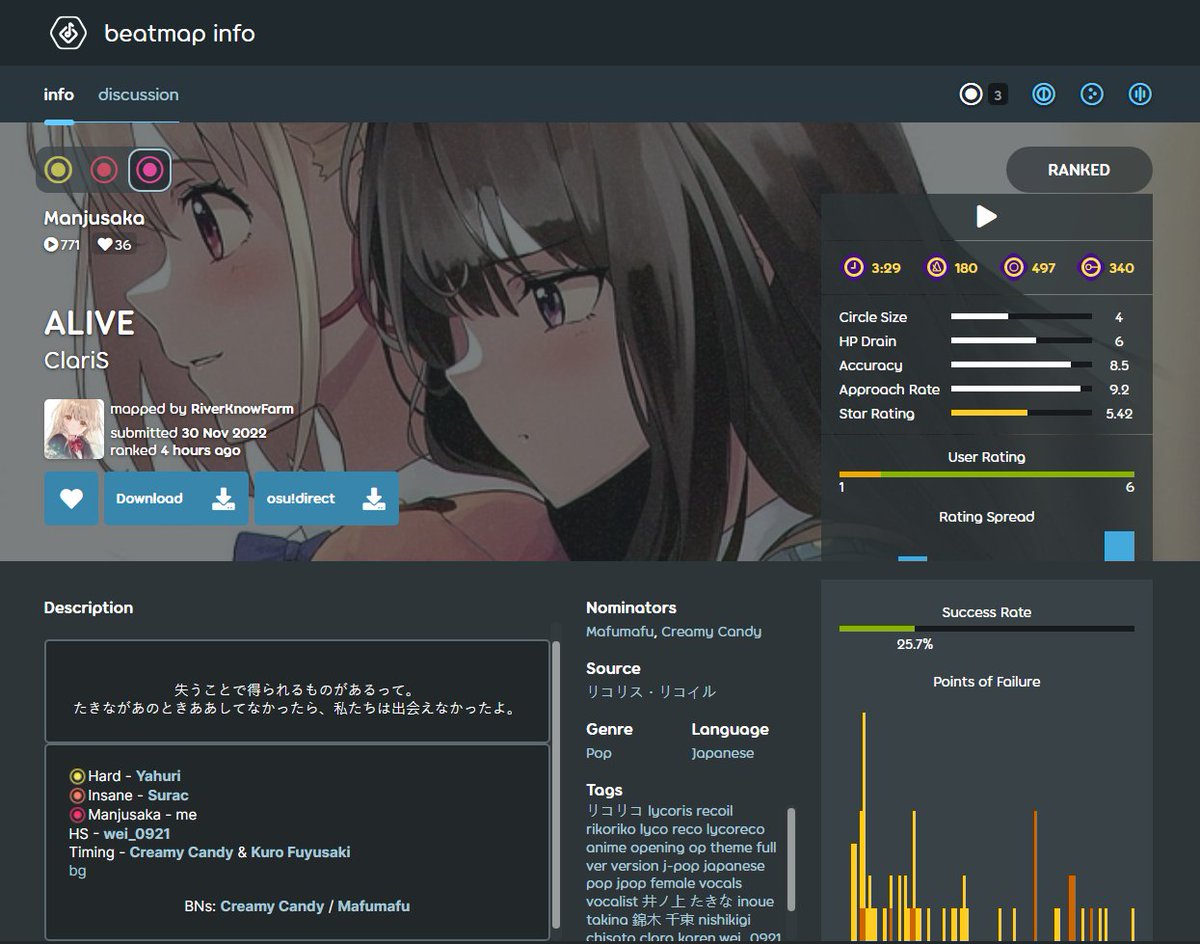Click the slider count icon beside 340

coord(1091,267)
